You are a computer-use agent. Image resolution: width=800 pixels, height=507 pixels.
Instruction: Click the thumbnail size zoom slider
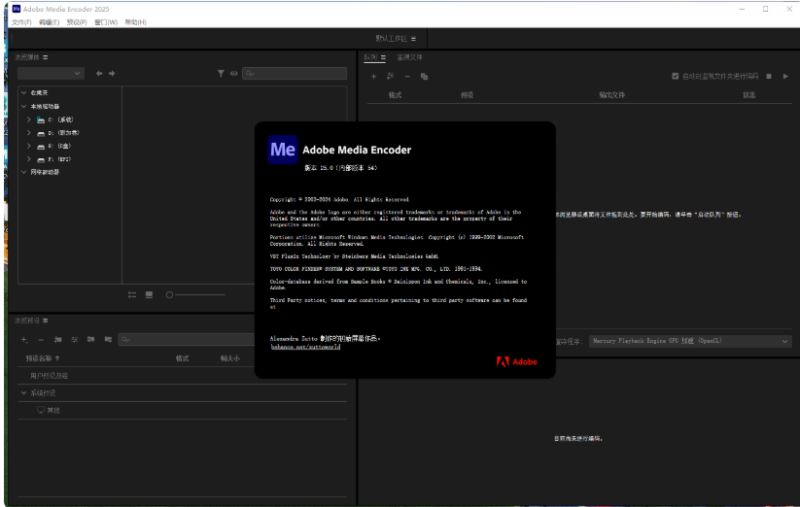pyautogui.click(x=195, y=295)
